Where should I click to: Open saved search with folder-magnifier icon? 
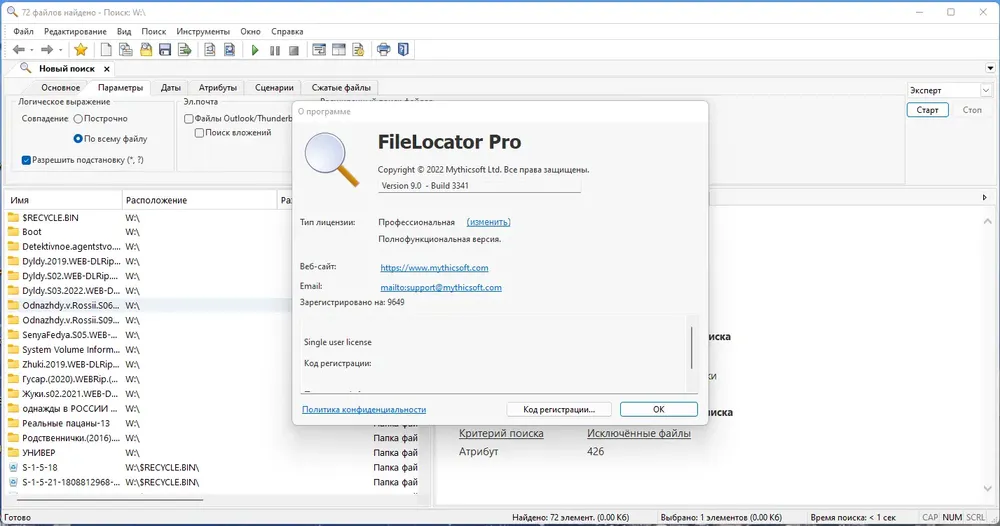(146, 50)
